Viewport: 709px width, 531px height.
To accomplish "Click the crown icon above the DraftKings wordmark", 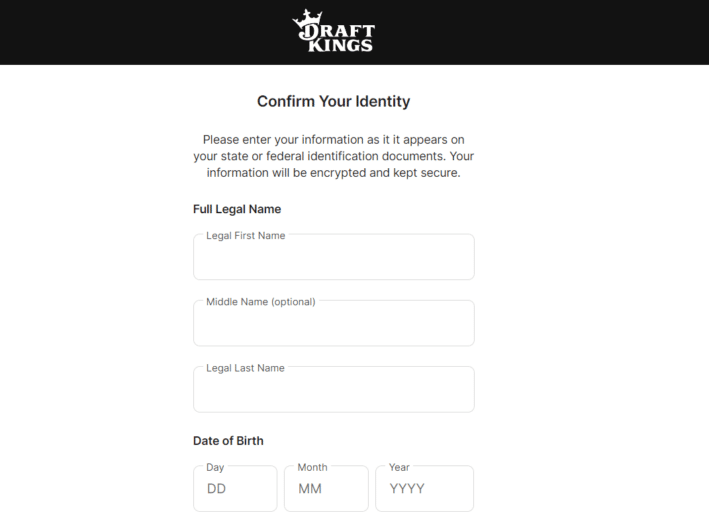I will pos(307,18).
